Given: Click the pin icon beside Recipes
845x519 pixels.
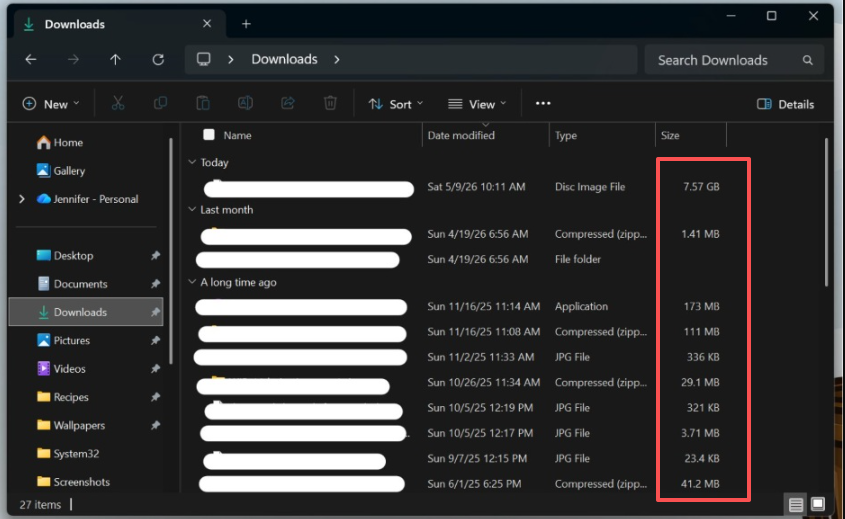Looking at the screenshot, I should tap(155, 397).
